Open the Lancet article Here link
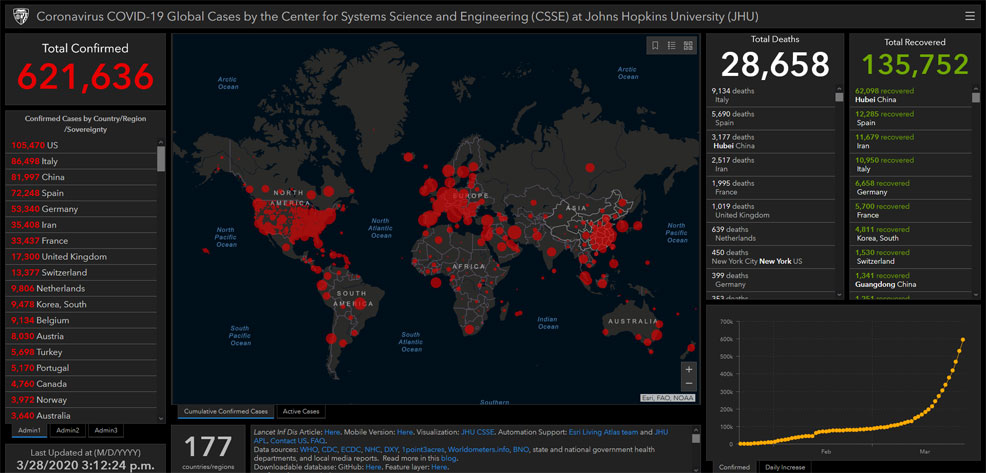This screenshot has height=473, width=986. pos(332,432)
